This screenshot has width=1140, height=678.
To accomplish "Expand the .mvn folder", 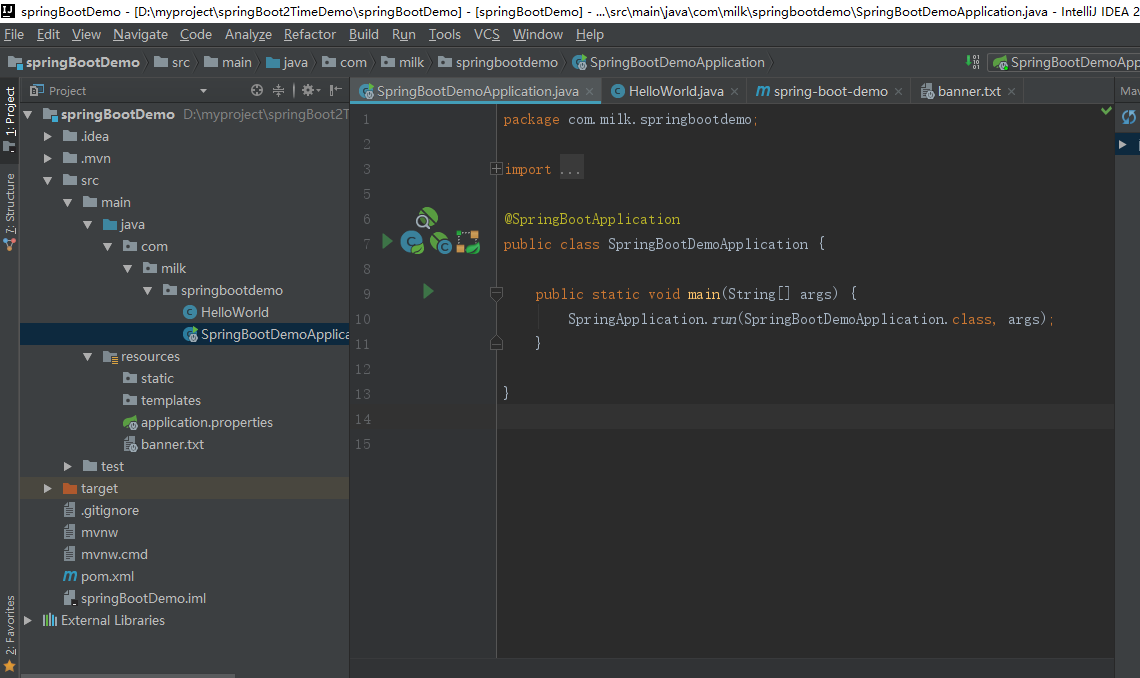I will click(47, 158).
